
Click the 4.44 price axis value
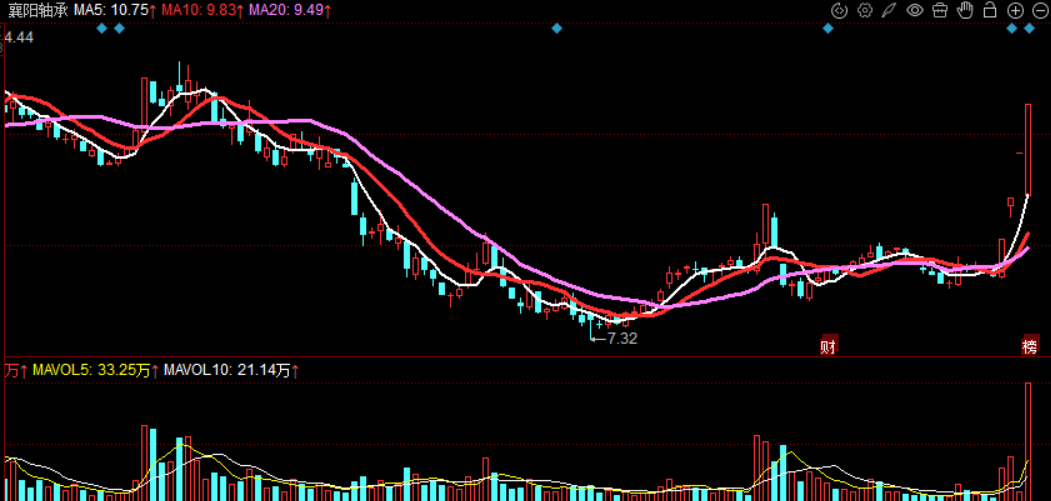pos(19,38)
